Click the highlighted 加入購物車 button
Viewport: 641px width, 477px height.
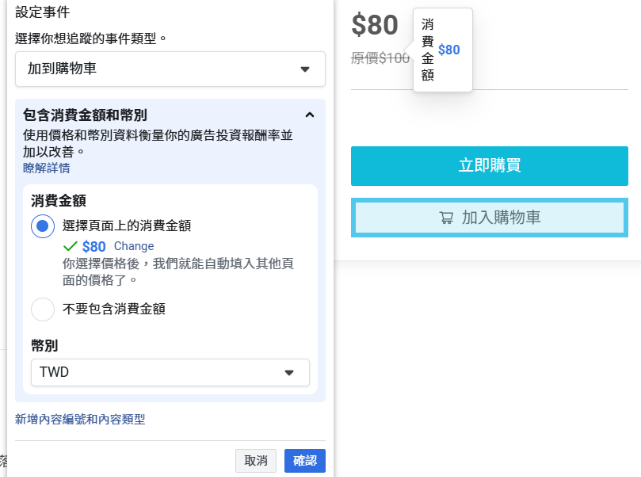coord(489,217)
